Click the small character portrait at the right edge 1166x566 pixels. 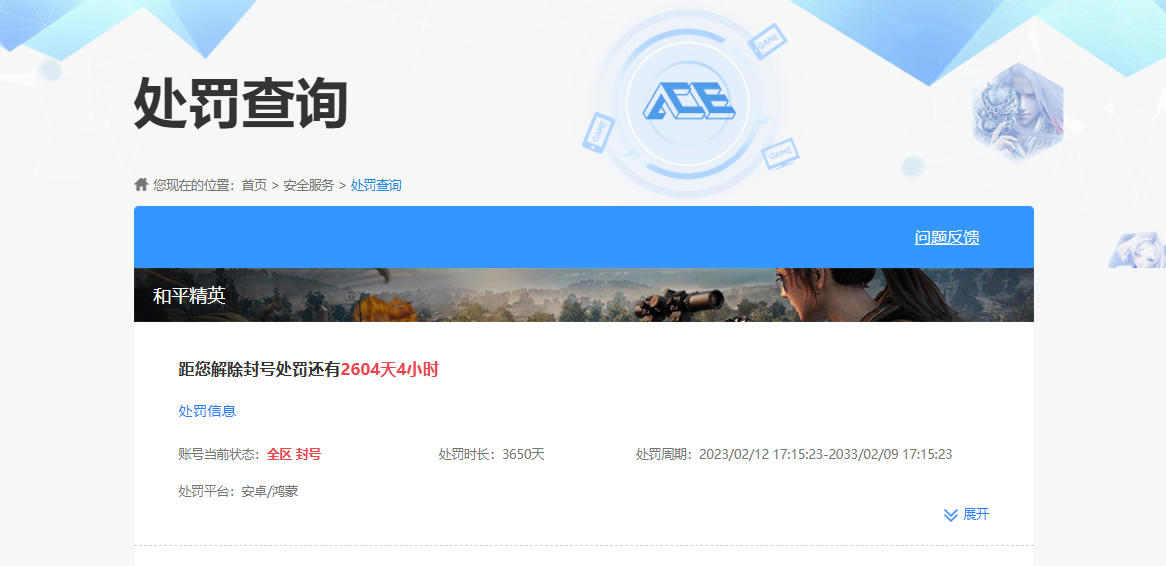click(1140, 250)
